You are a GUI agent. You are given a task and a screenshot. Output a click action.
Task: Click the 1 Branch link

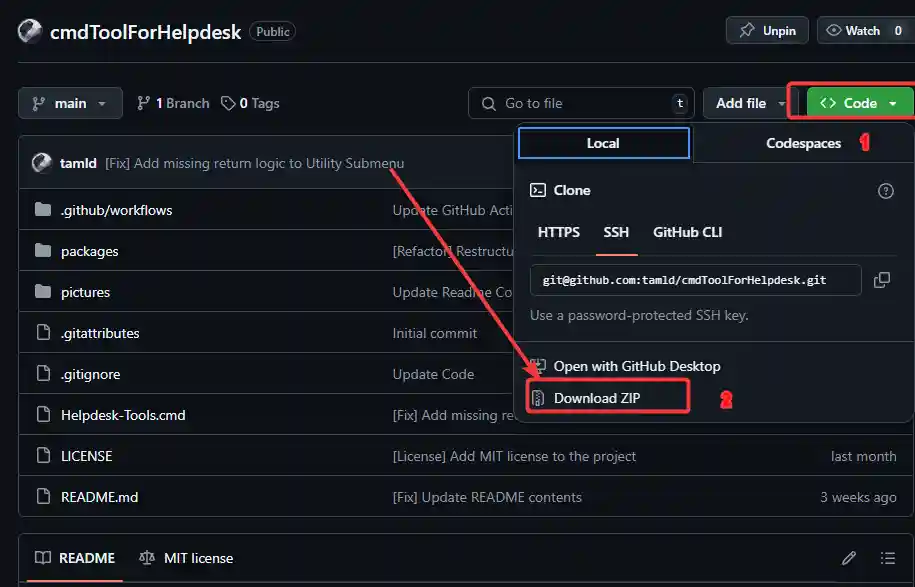coord(173,103)
